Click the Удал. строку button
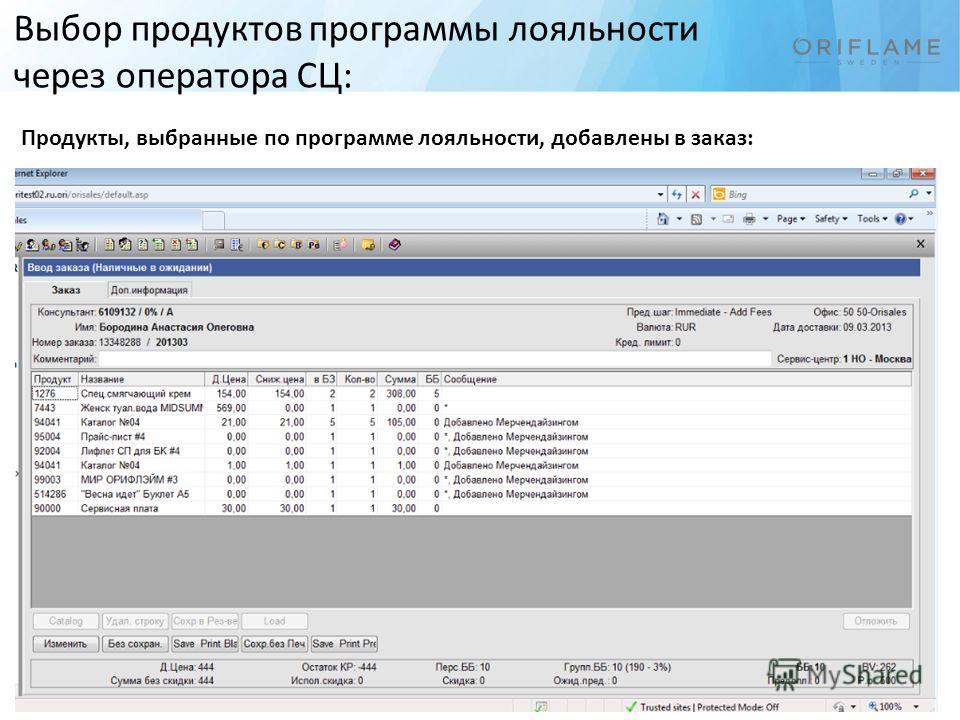This screenshot has height=720, width=960. point(135,621)
